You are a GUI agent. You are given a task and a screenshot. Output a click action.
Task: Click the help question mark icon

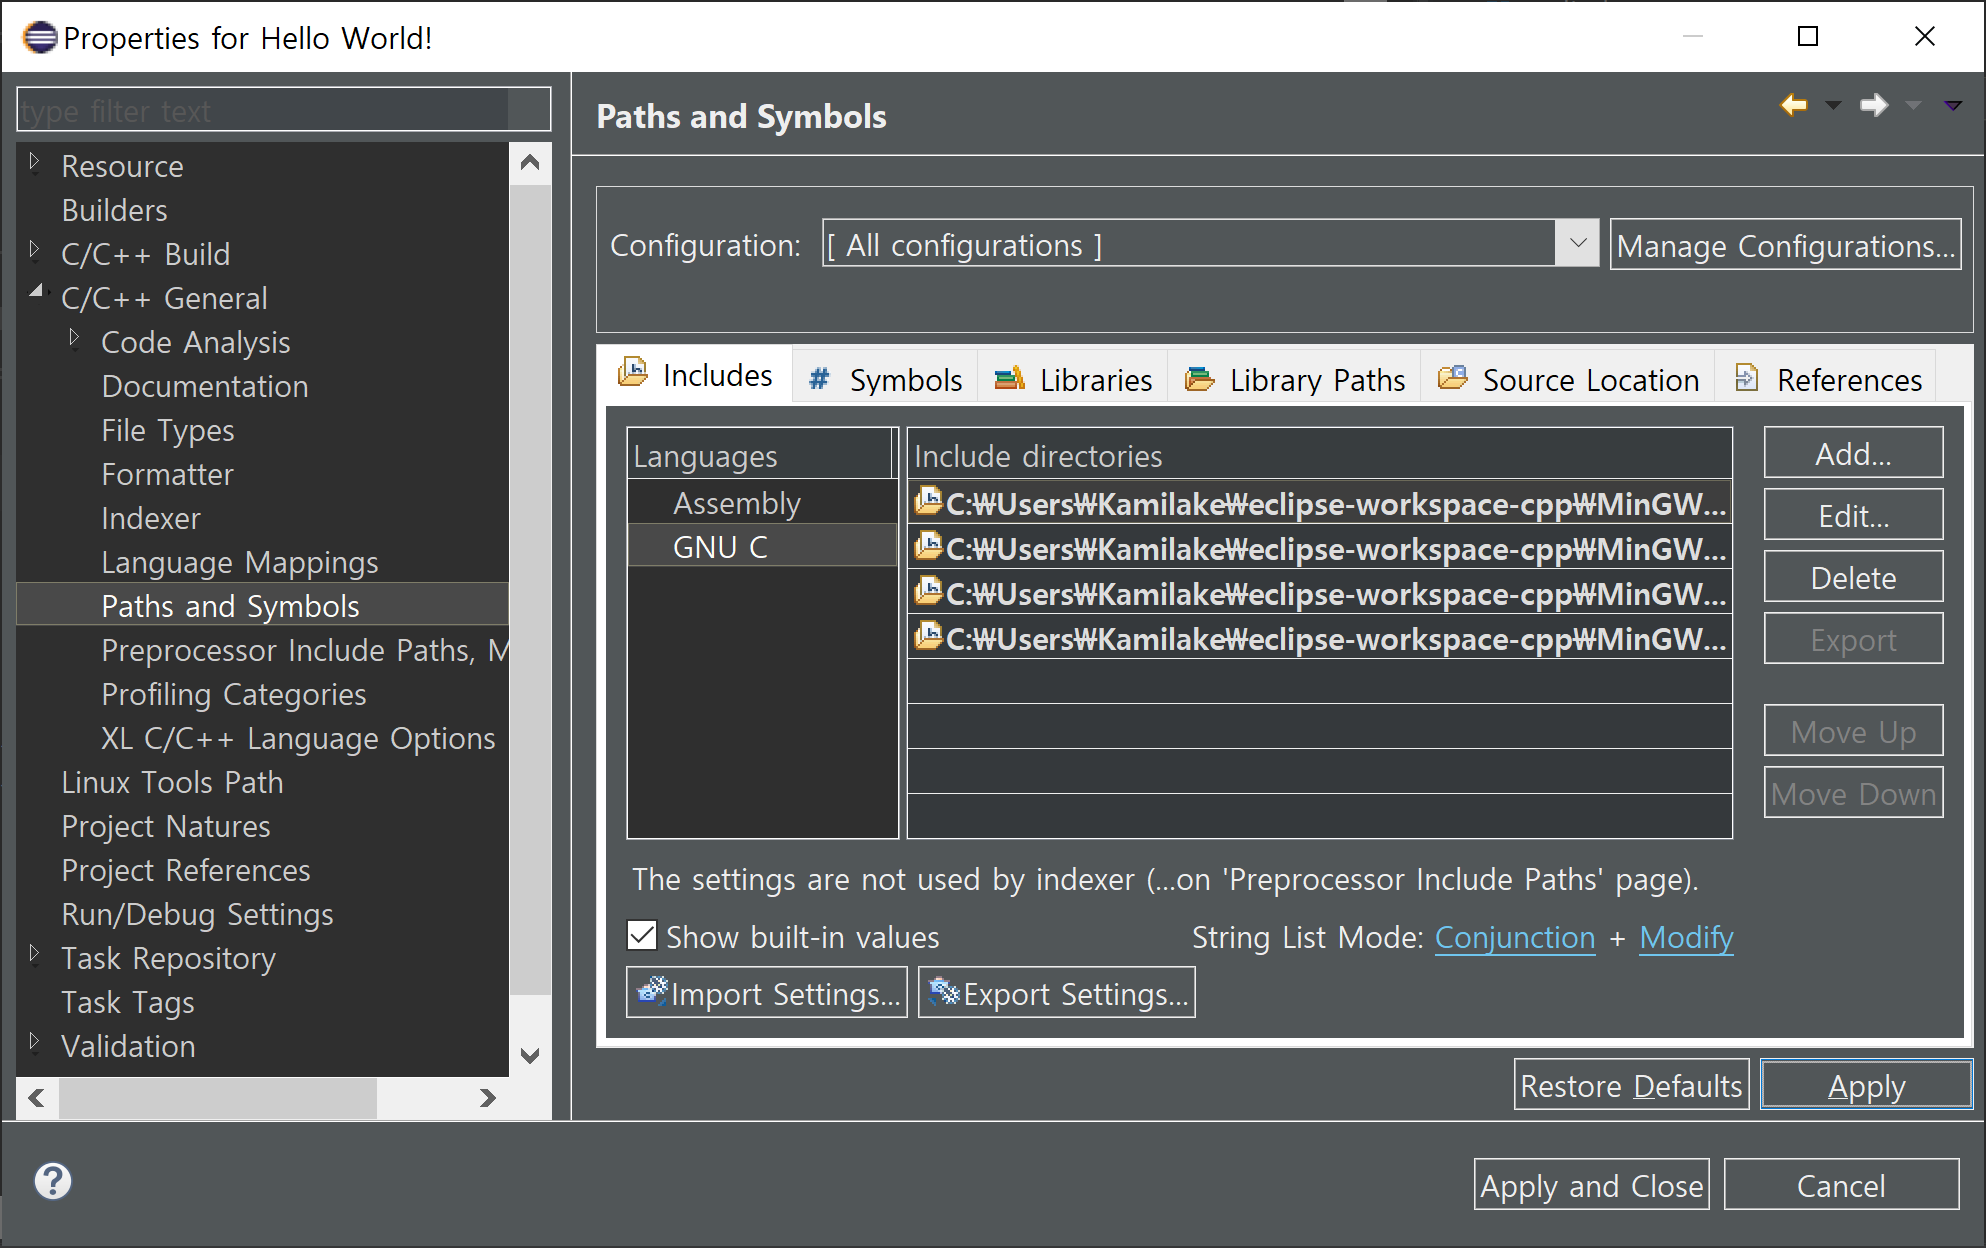[x=53, y=1181]
